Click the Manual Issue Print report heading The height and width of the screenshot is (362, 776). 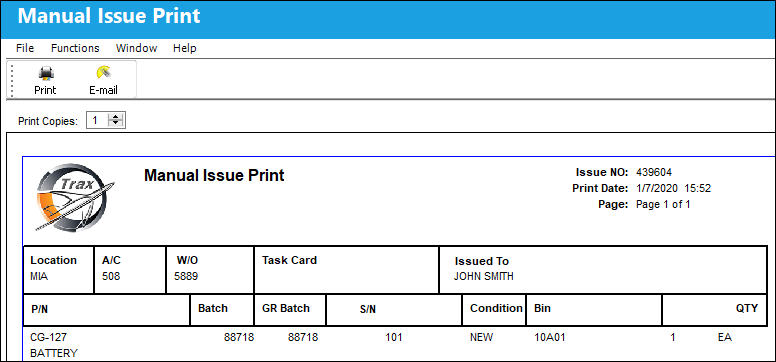(214, 175)
